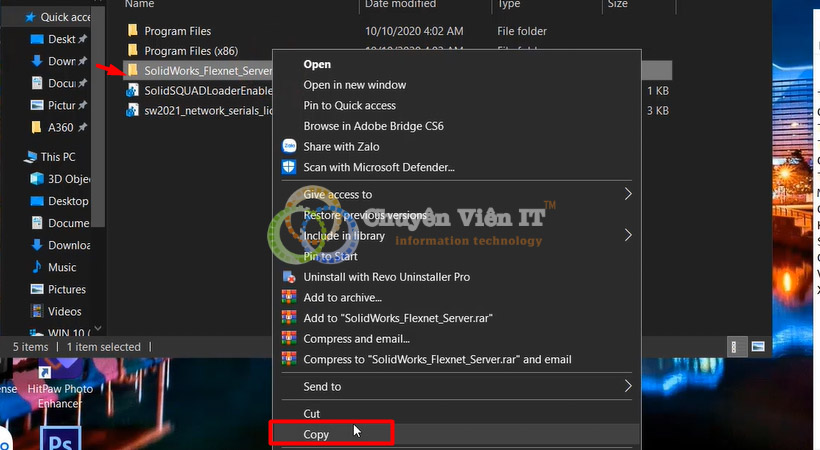
Task: Open Photoshop desktop shortcut icon
Action: coord(59,441)
